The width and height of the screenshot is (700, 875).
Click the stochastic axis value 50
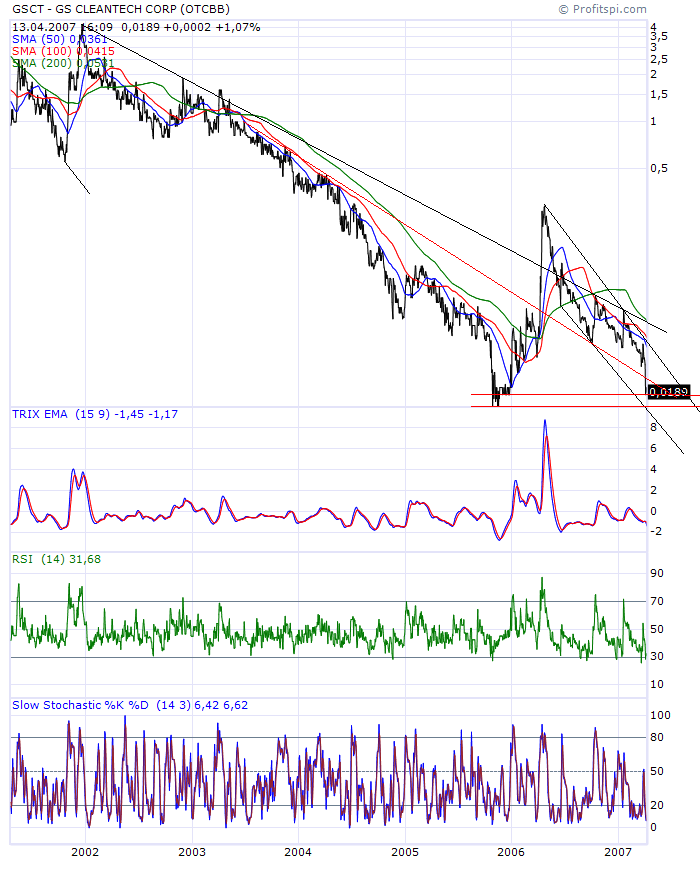657,771
